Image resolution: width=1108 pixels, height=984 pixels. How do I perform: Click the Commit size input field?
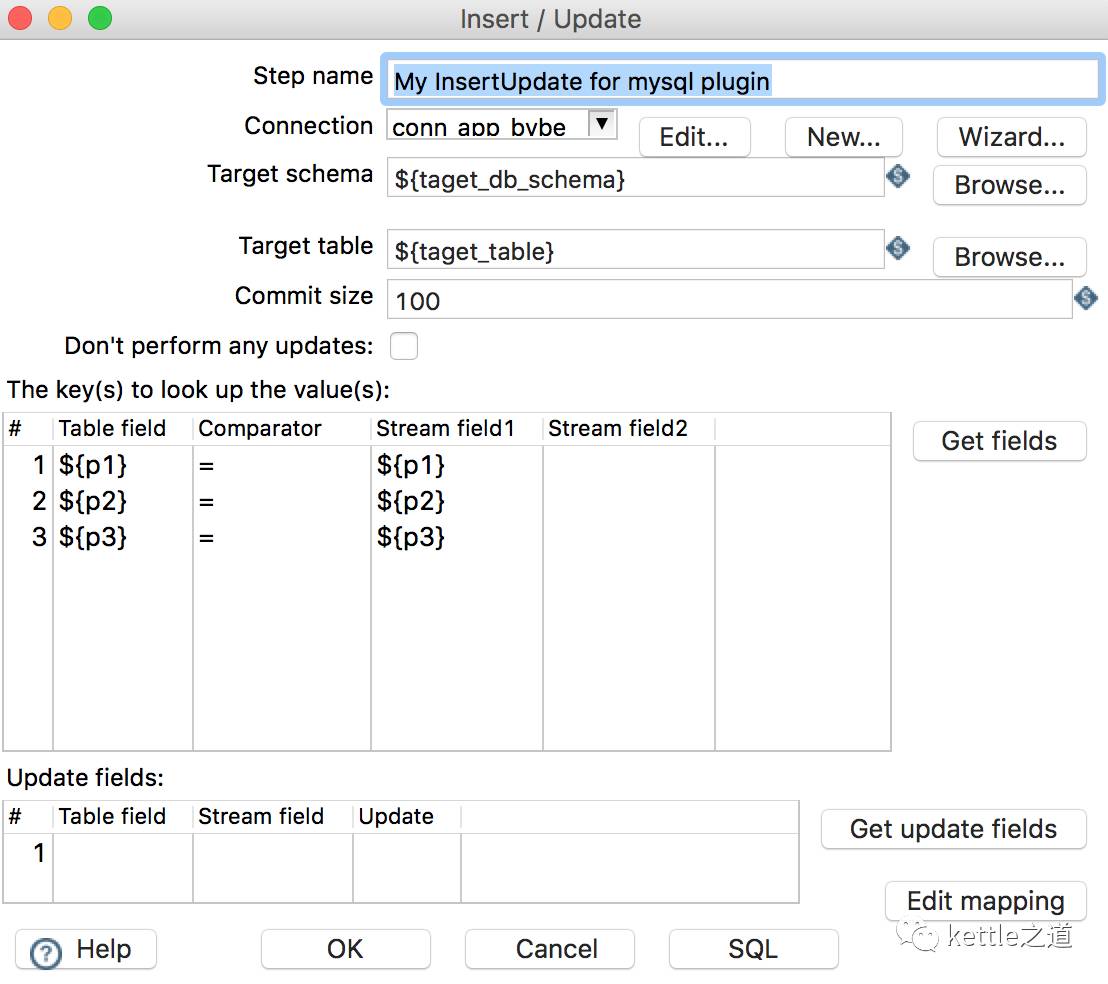(728, 300)
